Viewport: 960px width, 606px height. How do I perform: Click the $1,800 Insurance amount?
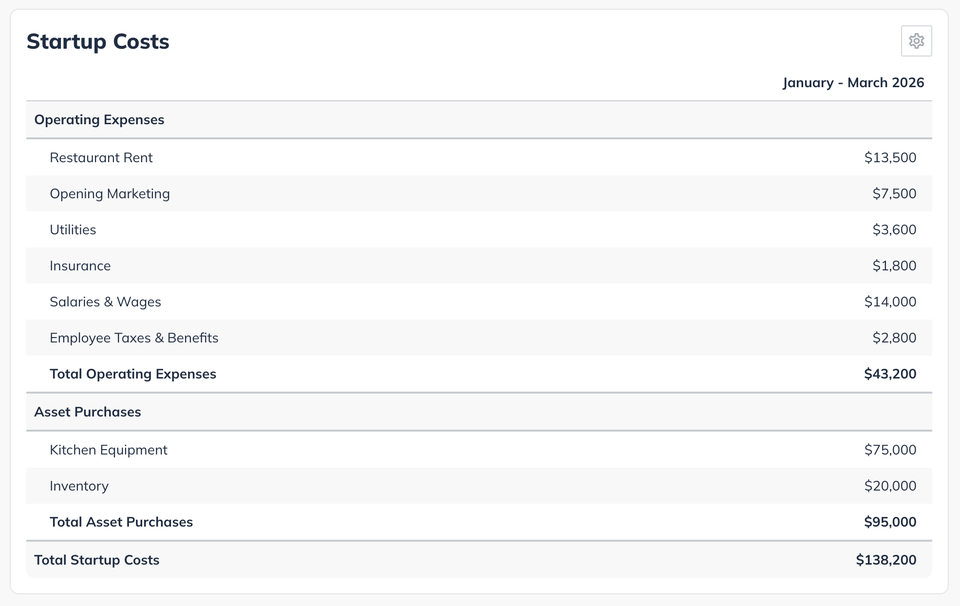[894, 266]
